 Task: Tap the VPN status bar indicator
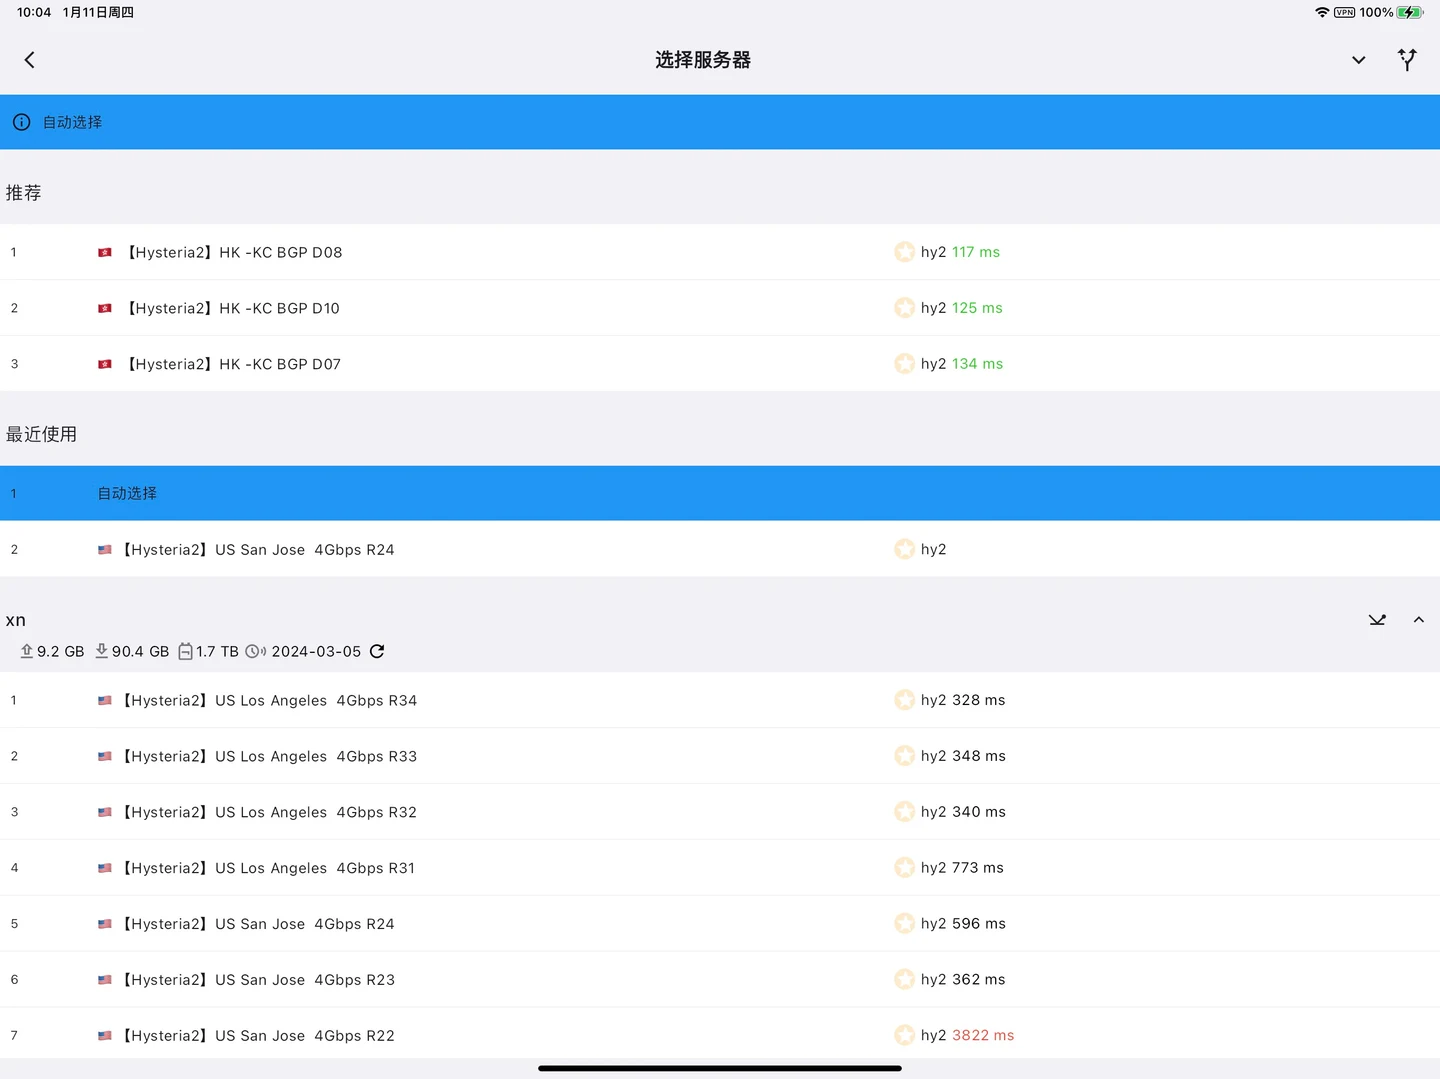1345,12
